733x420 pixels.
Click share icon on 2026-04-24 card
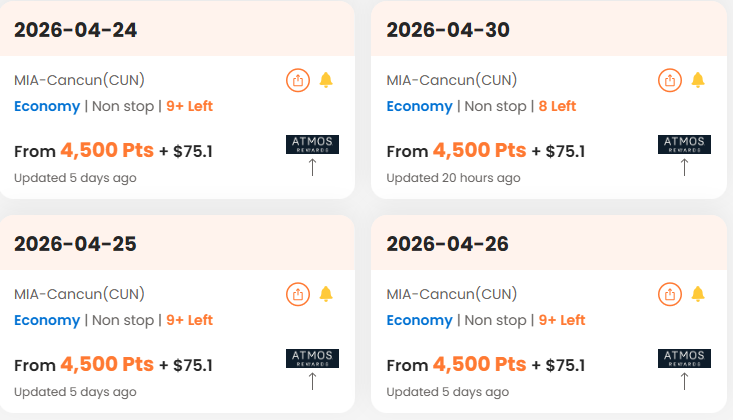[x=297, y=80]
